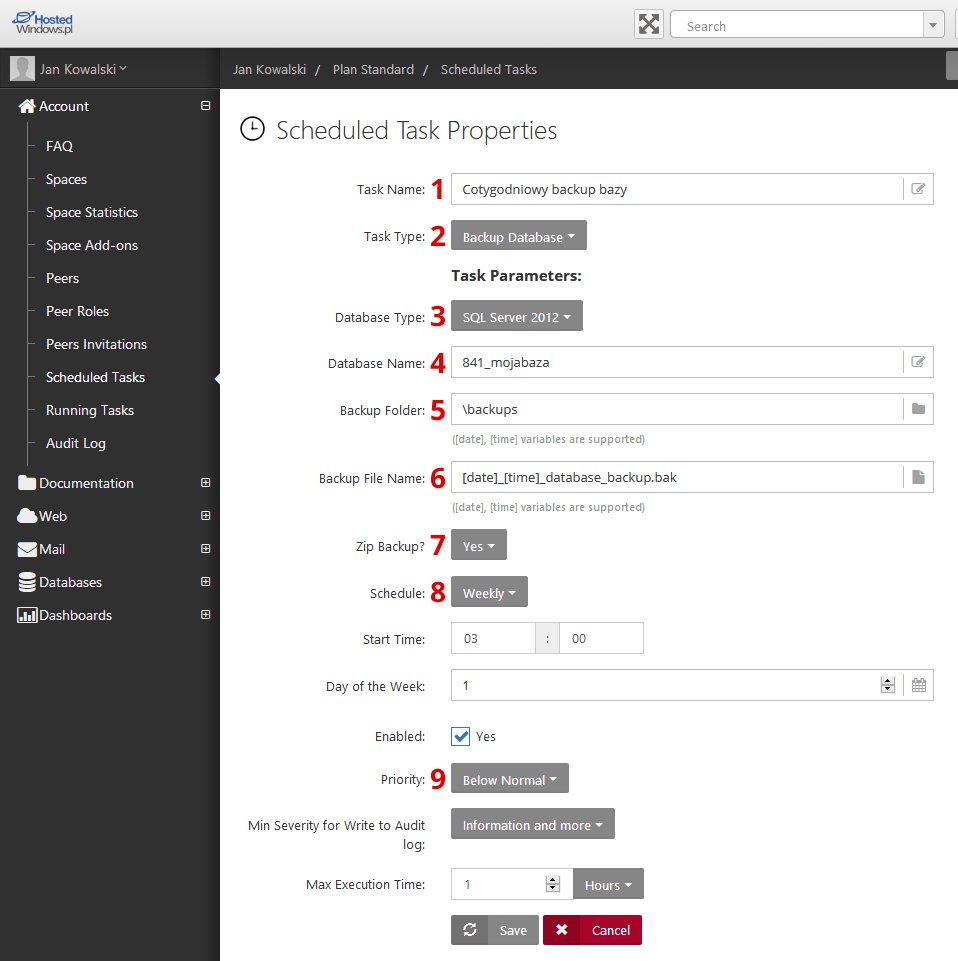The height and width of the screenshot is (961, 958).
Task: Click the Web cloud icon
Action: coord(26,516)
